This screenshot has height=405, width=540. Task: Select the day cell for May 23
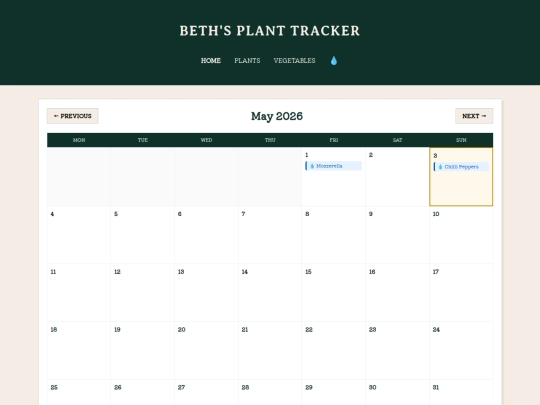(x=397, y=351)
